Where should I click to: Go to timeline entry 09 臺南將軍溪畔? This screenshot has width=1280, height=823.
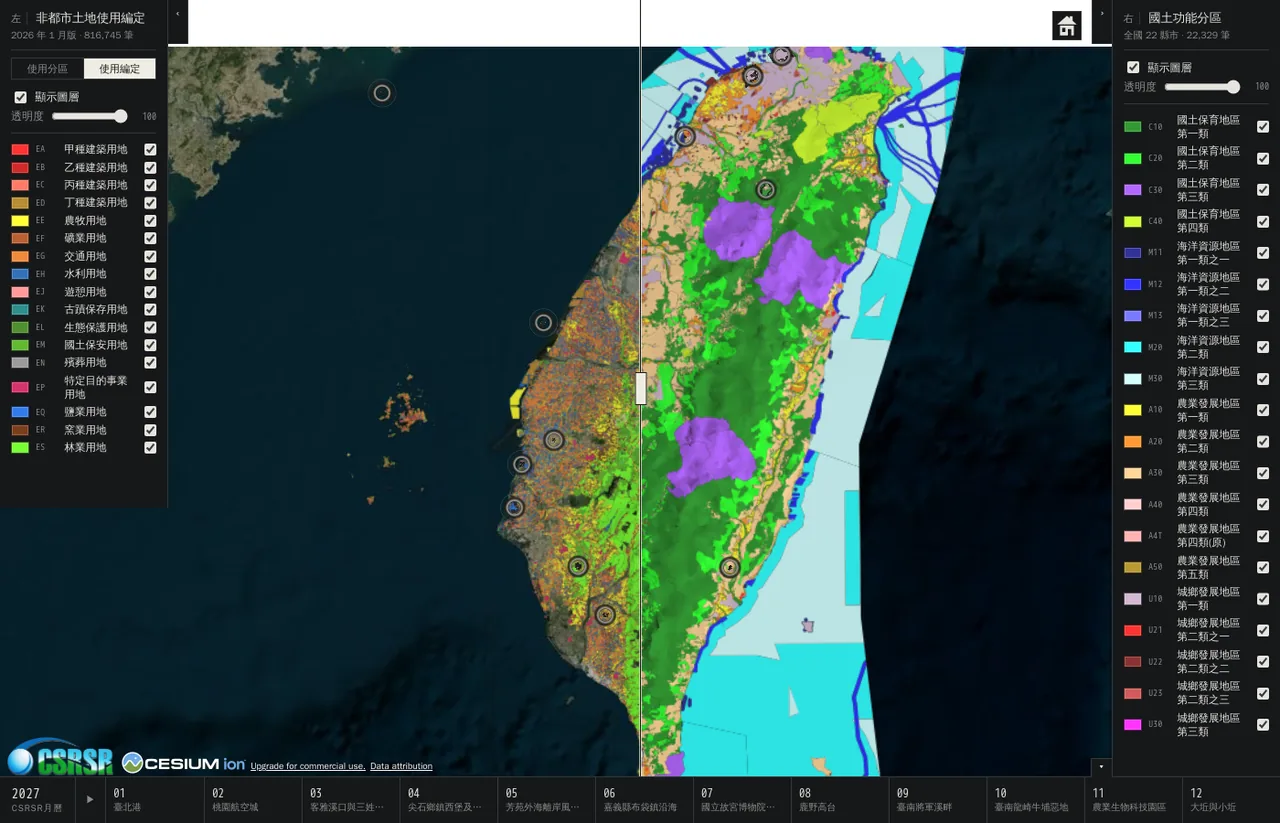(937, 800)
